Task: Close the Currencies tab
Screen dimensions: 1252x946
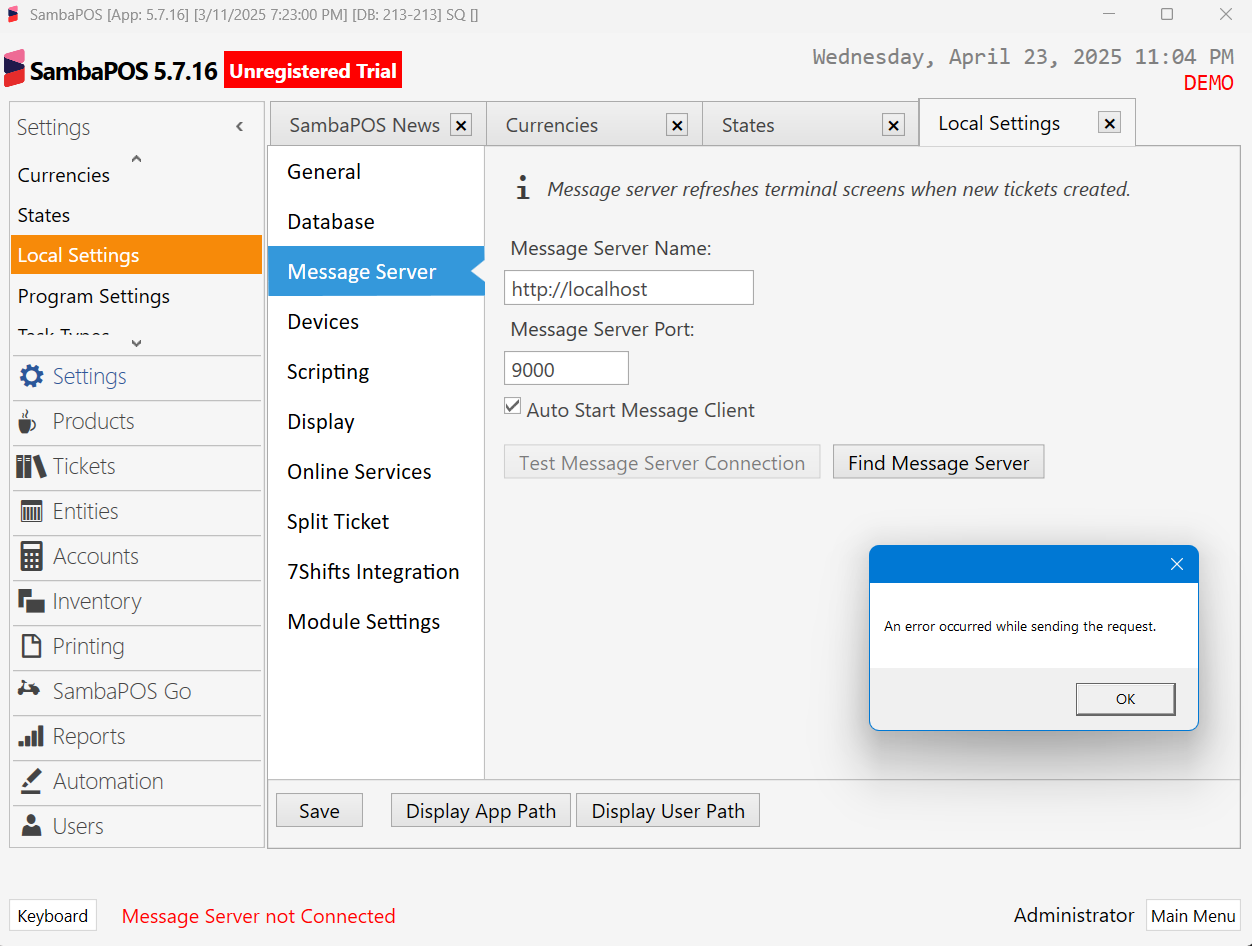Action: click(x=677, y=125)
